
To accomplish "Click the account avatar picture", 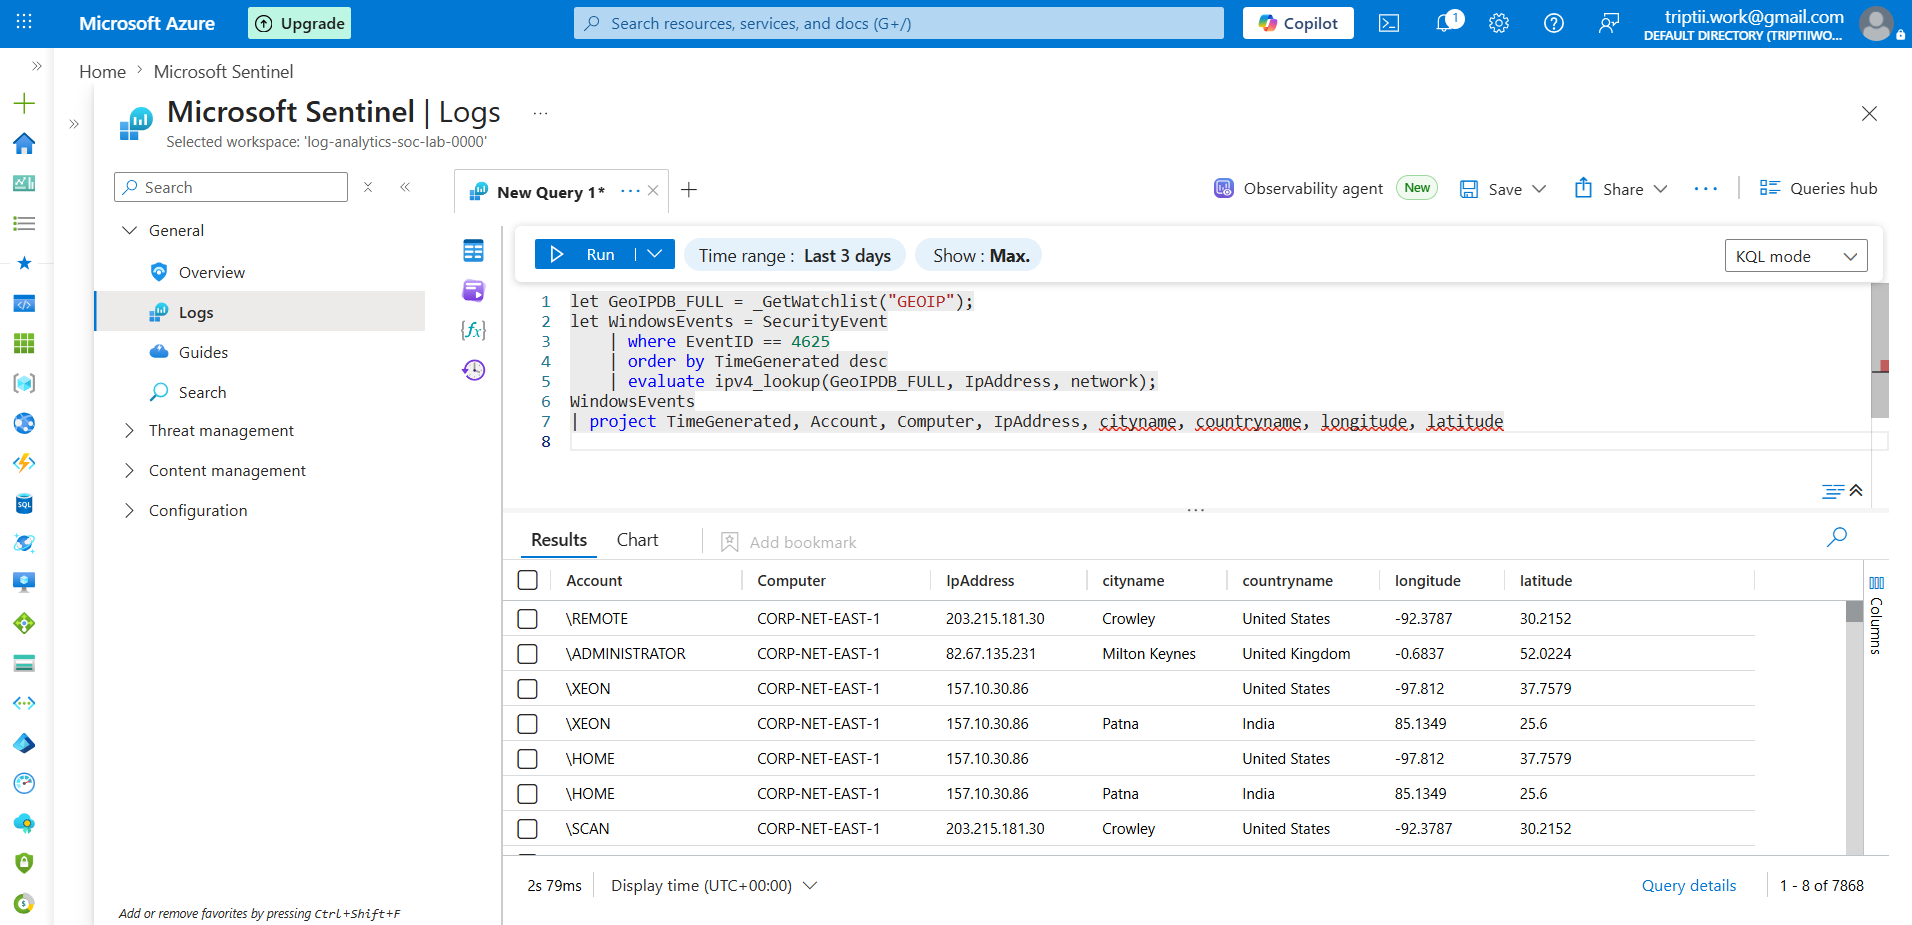I will click(1876, 23).
